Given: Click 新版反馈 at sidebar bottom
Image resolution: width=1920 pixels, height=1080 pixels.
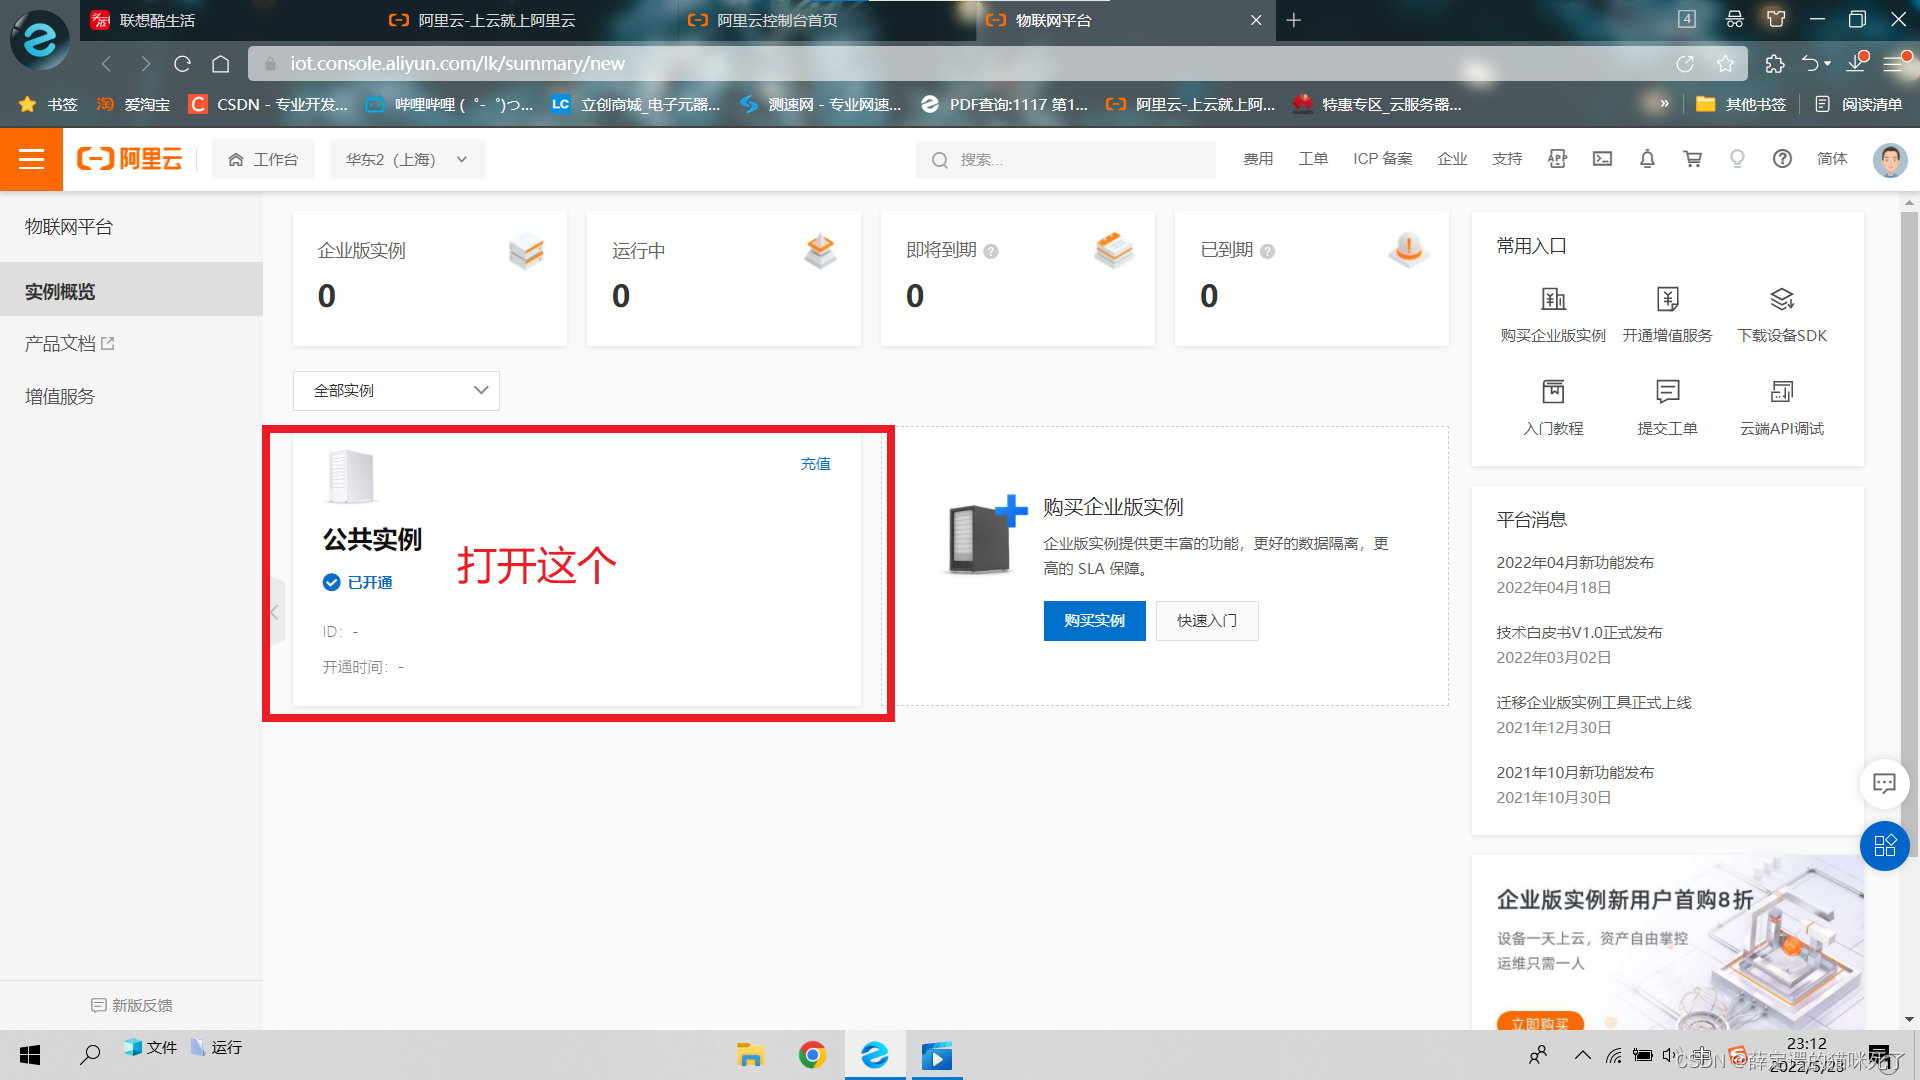Looking at the screenshot, I should click(x=131, y=1005).
